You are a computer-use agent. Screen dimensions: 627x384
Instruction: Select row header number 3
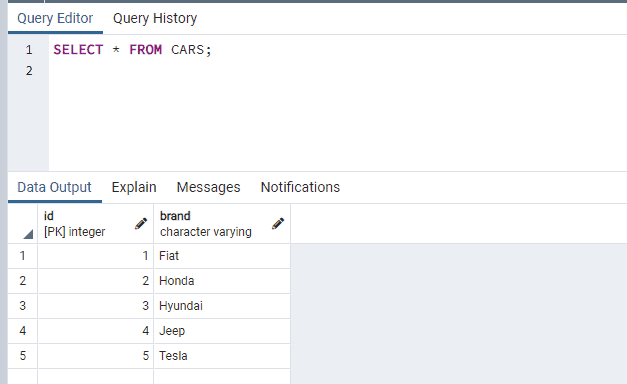[x=23, y=306]
